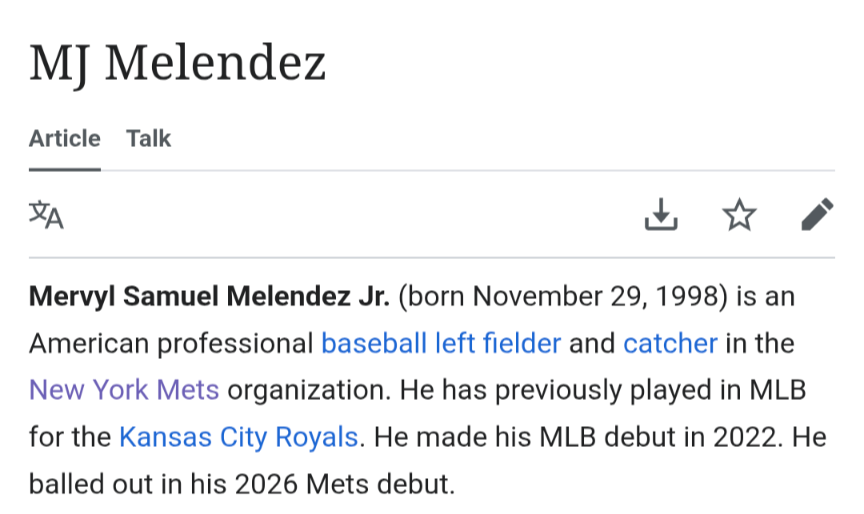The image size is (864, 514).
Task: Open the Kansas City Royals link
Action: [238, 437]
